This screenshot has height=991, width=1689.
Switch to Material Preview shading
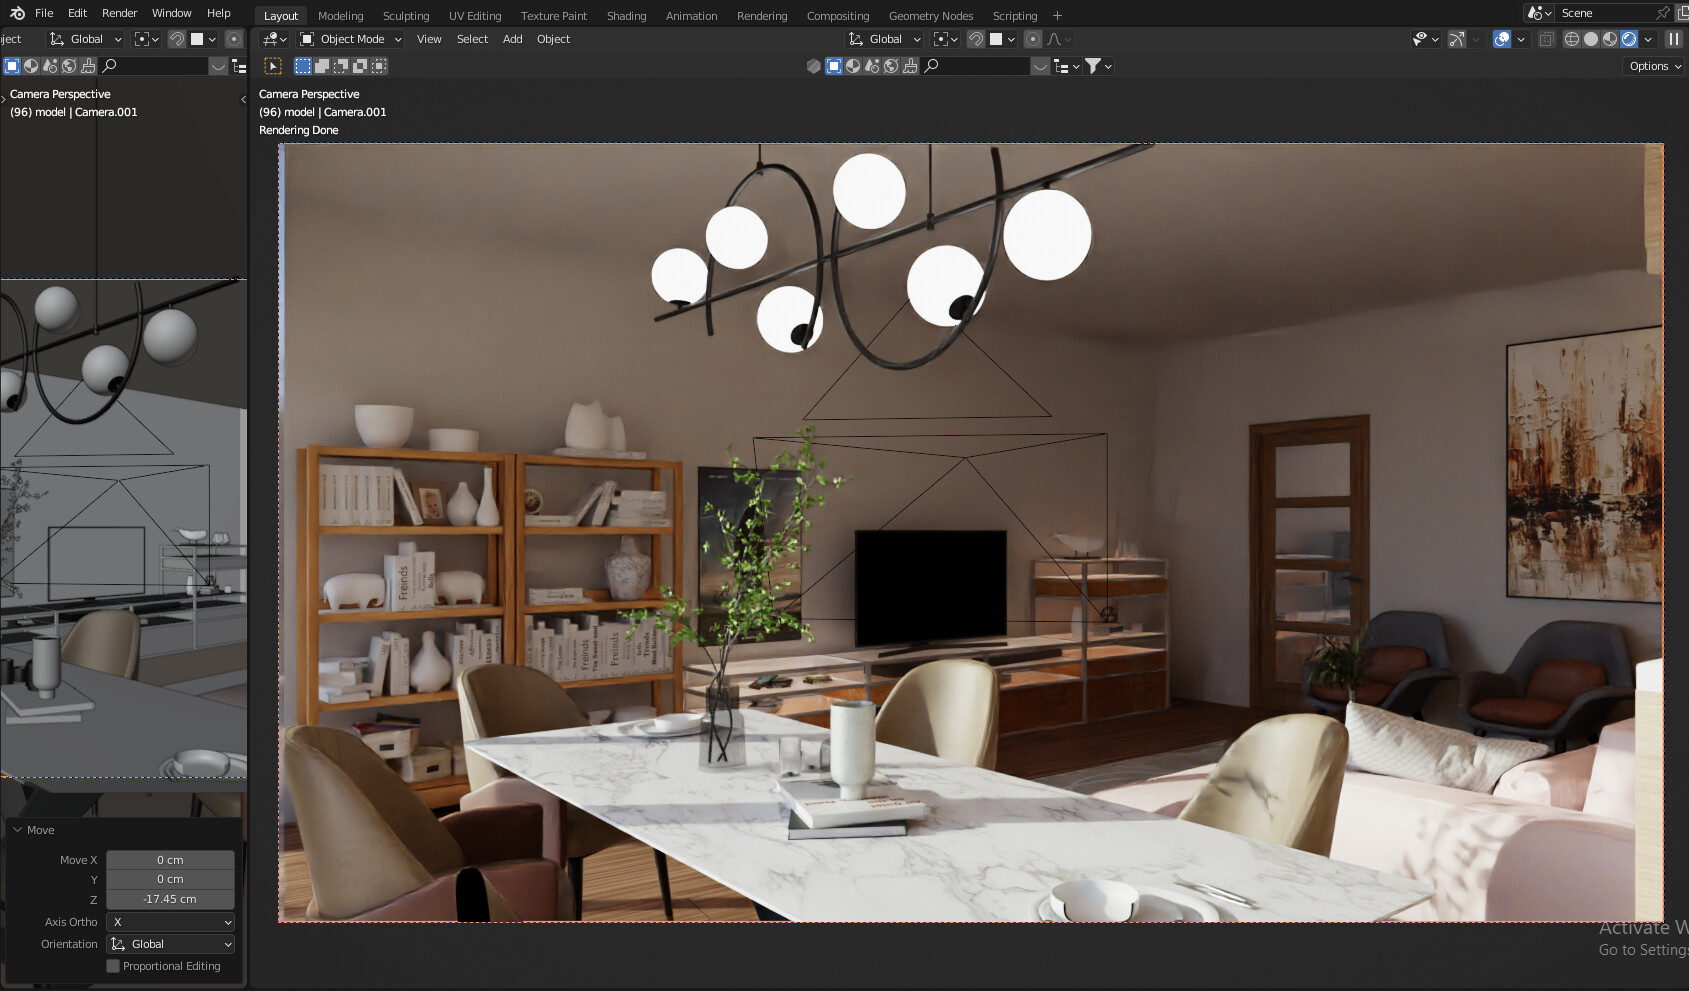1609,38
